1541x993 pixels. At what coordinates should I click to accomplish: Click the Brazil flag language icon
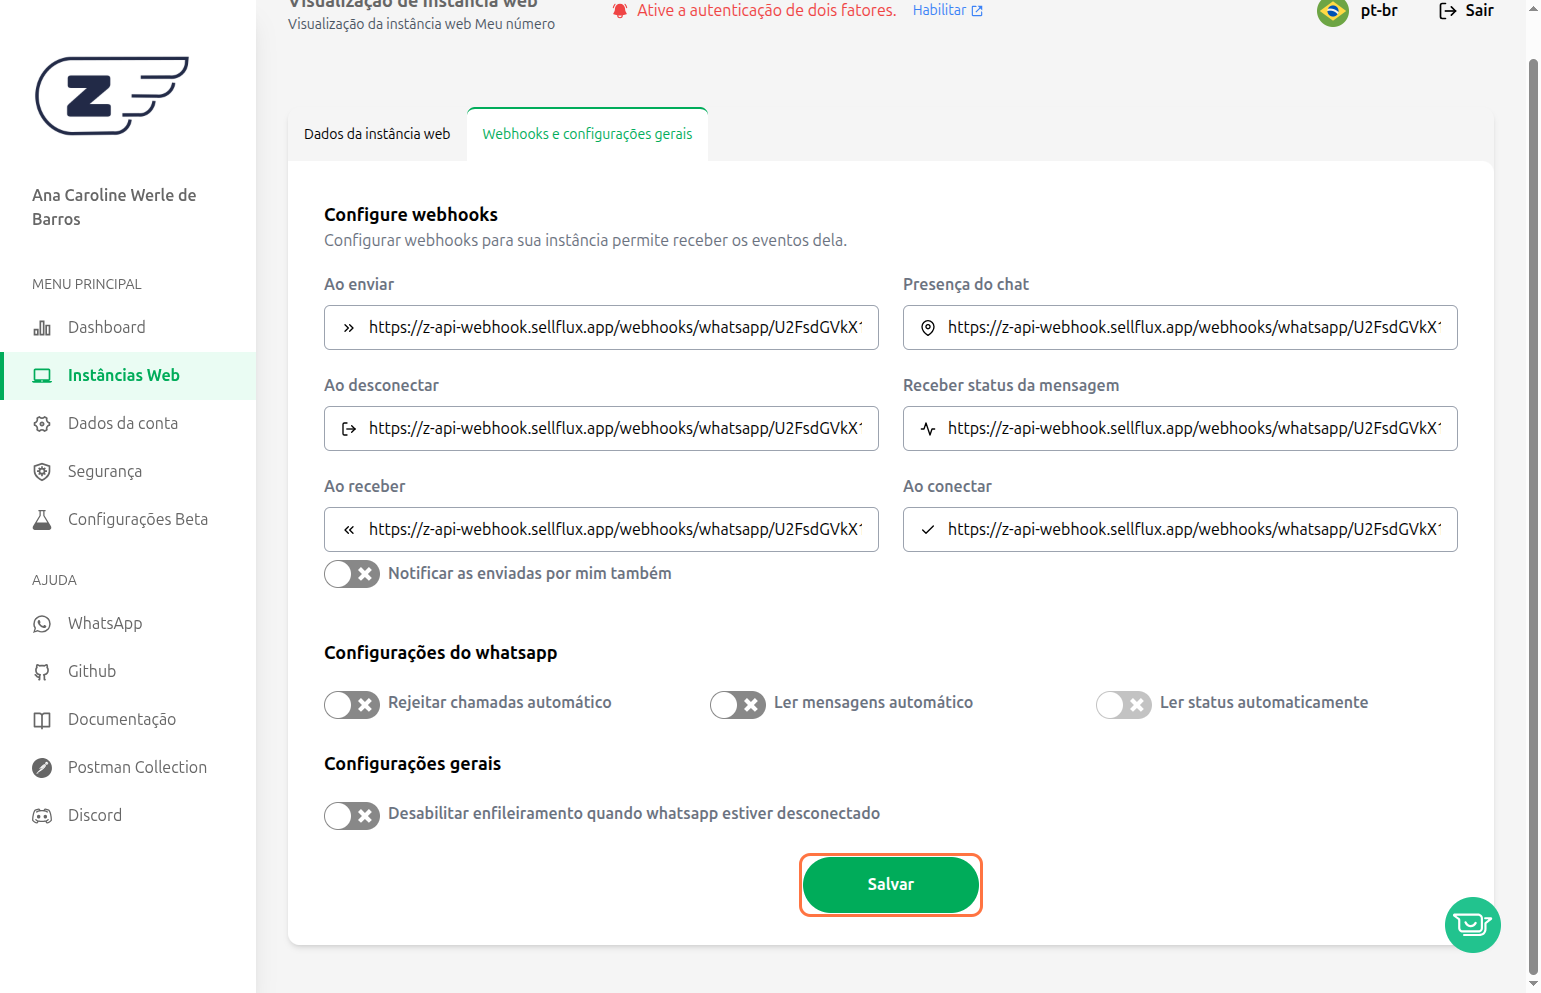pyautogui.click(x=1333, y=12)
